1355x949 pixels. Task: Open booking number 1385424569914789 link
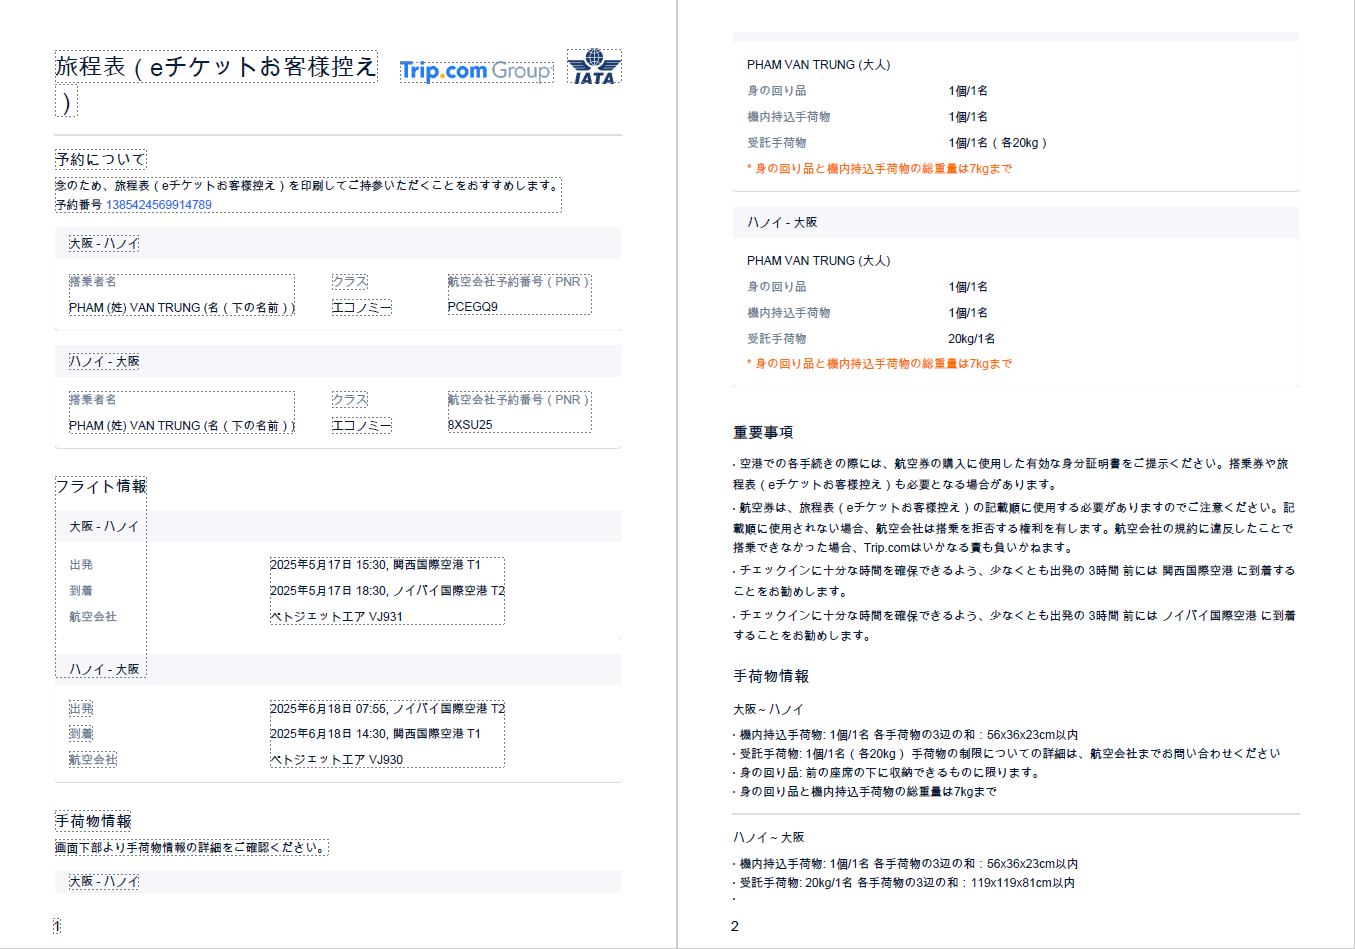[x=159, y=205]
